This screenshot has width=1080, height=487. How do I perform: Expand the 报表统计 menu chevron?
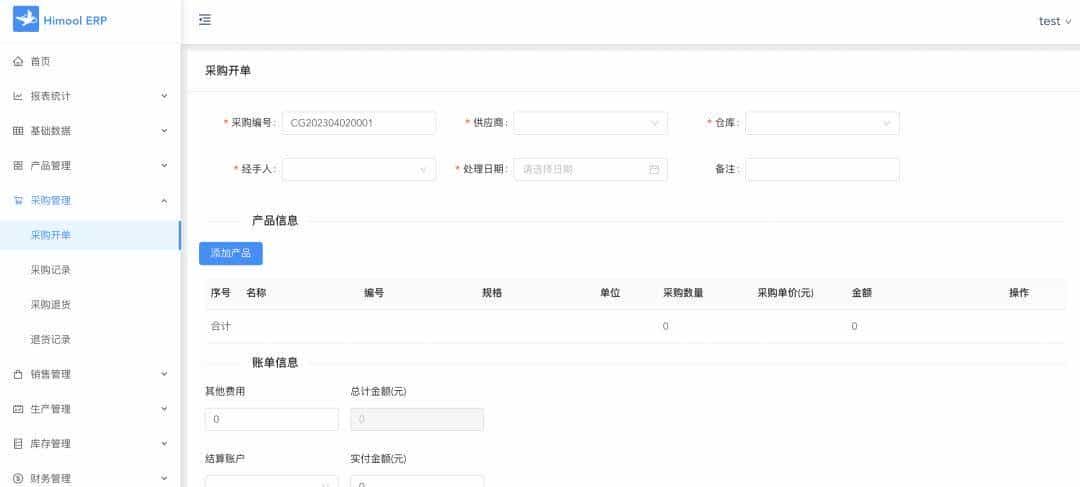(x=164, y=96)
